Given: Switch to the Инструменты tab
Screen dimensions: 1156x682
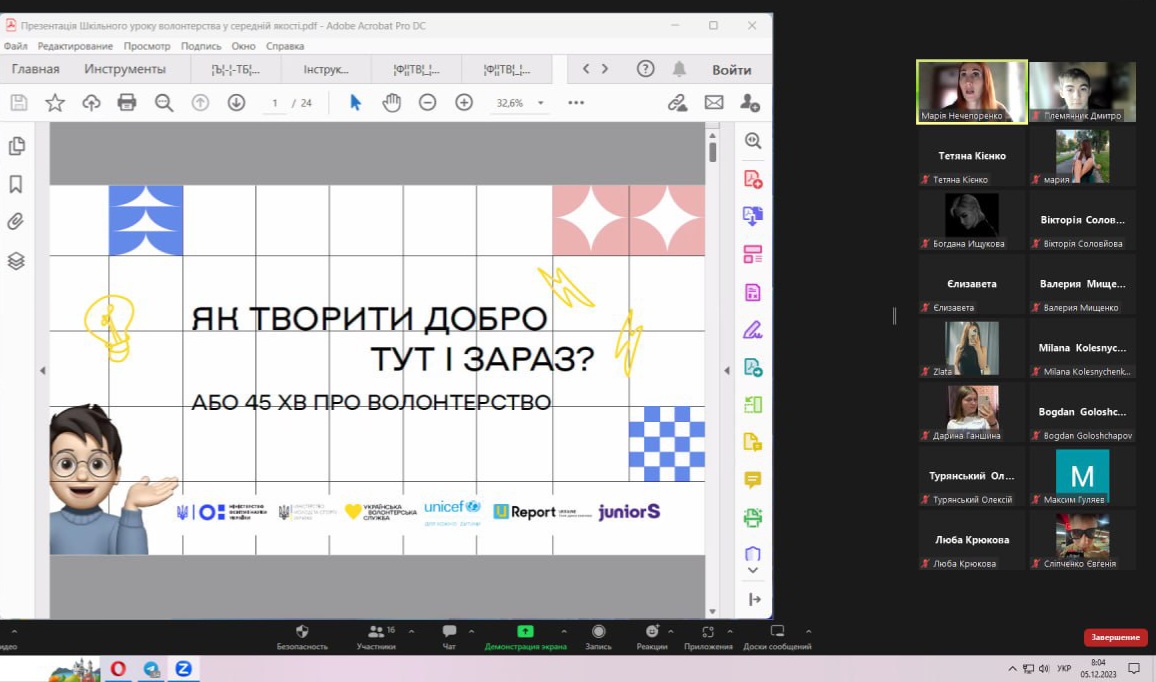Looking at the screenshot, I should pyautogui.click(x=125, y=69).
